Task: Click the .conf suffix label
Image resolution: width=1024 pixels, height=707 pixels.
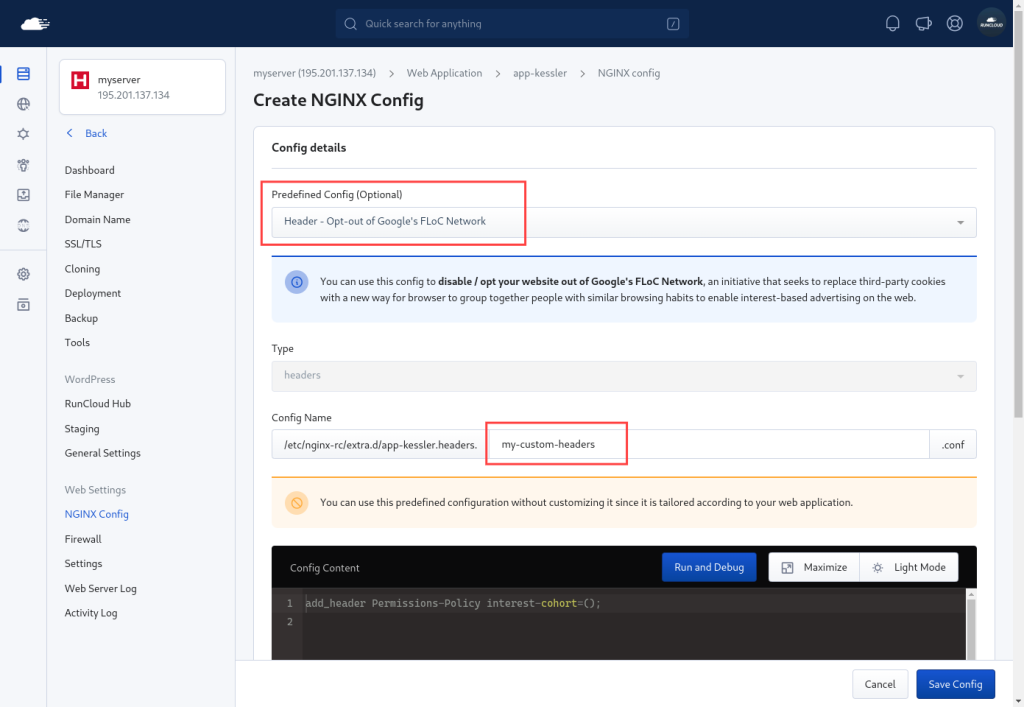Action: 953,445
